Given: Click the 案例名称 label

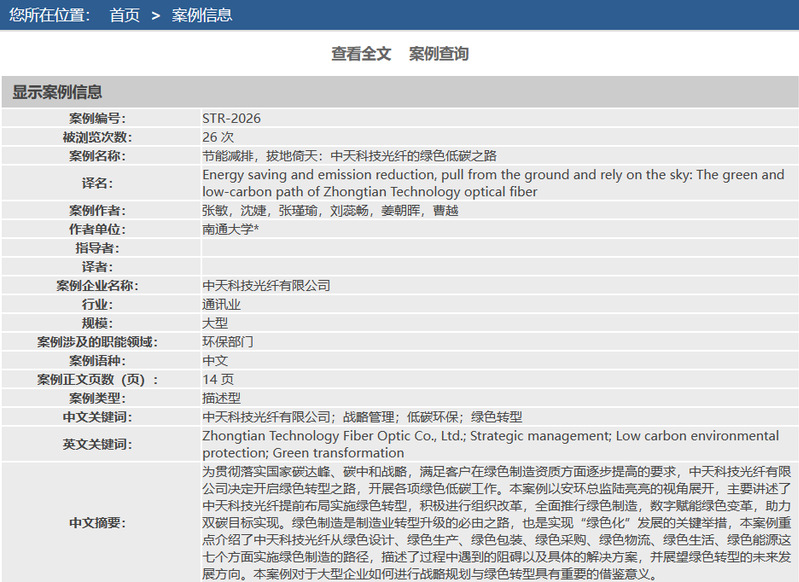Looking at the screenshot, I should tap(97, 156).
